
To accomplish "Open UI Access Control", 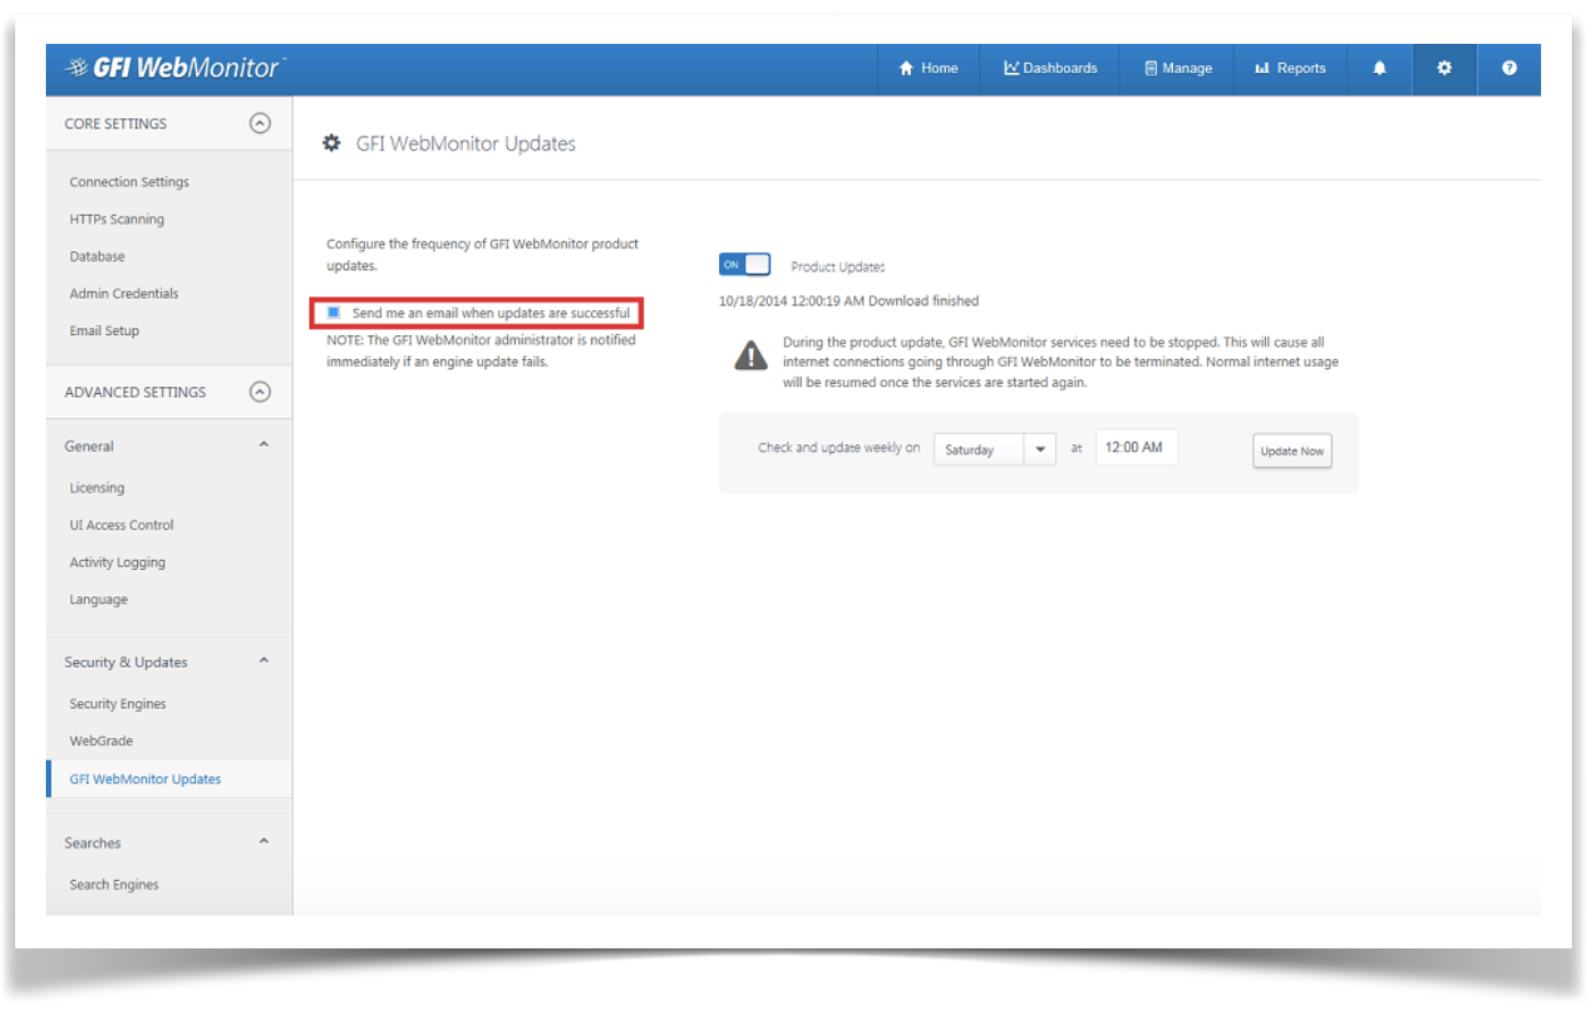I will point(121,525).
